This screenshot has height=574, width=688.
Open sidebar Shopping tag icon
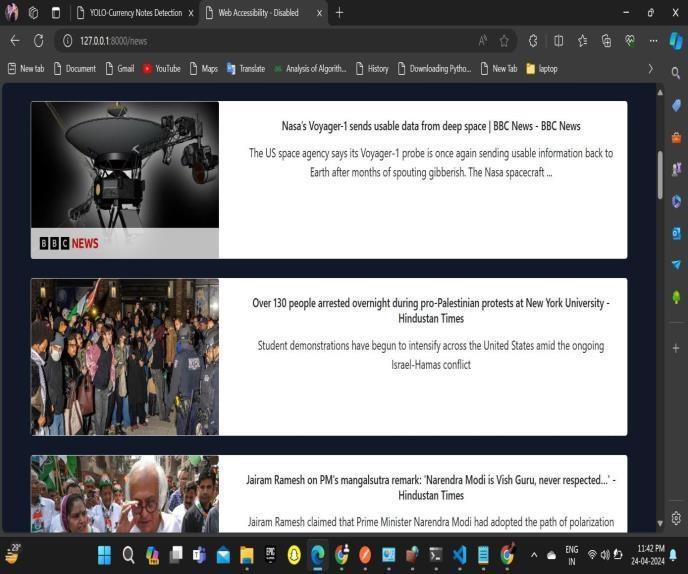tap(676, 105)
